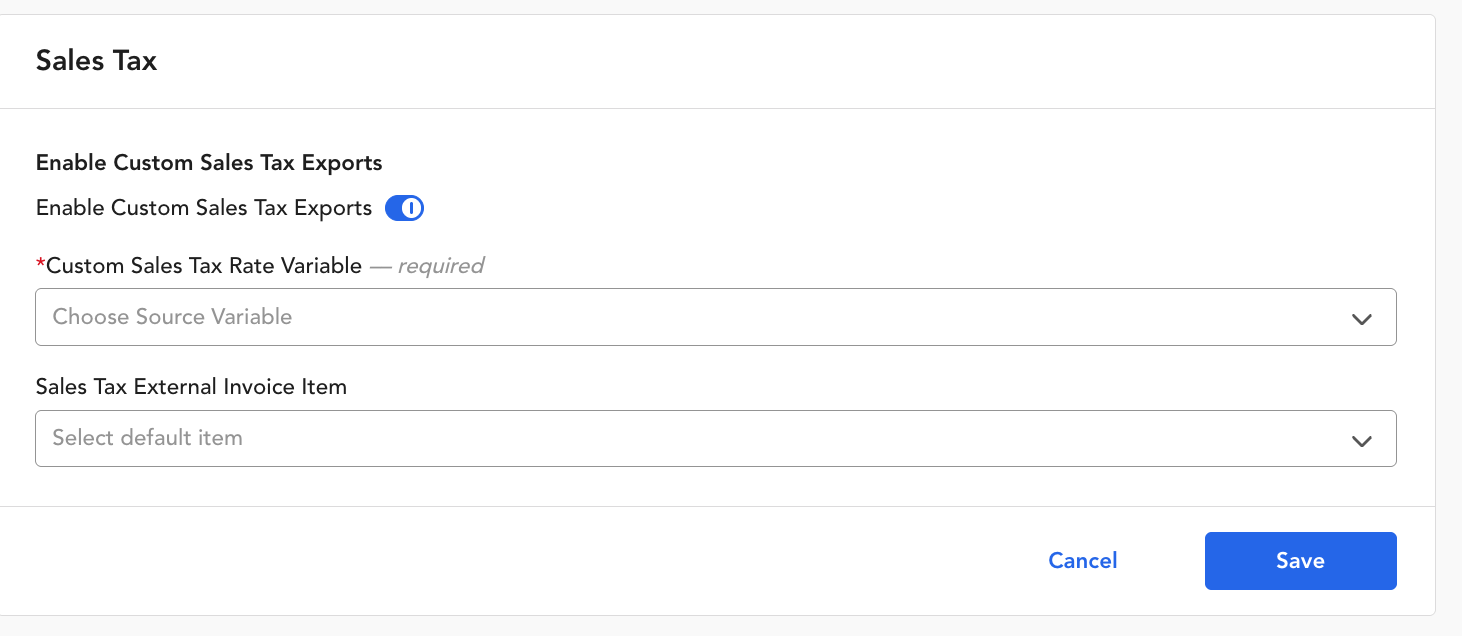
Task: Click the italic "required" hint text
Action: [441, 266]
